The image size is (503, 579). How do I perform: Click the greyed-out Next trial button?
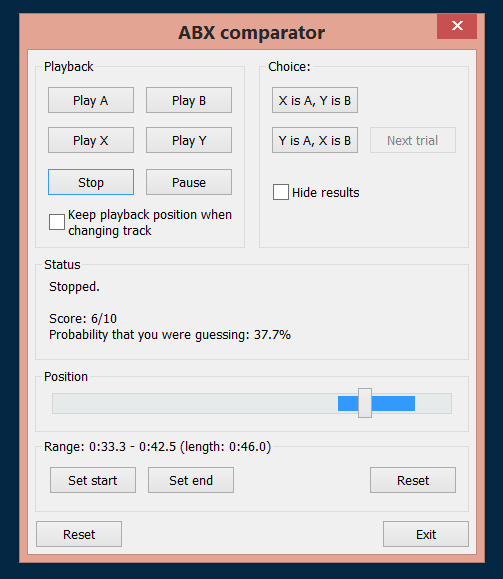coord(413,140)
